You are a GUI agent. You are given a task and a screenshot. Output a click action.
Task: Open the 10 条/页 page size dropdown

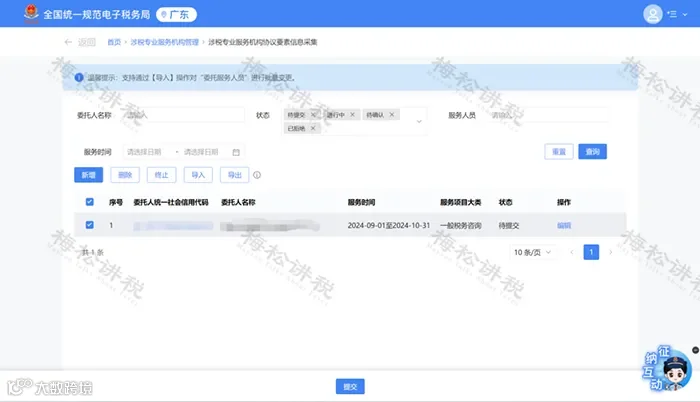(532, 252)
